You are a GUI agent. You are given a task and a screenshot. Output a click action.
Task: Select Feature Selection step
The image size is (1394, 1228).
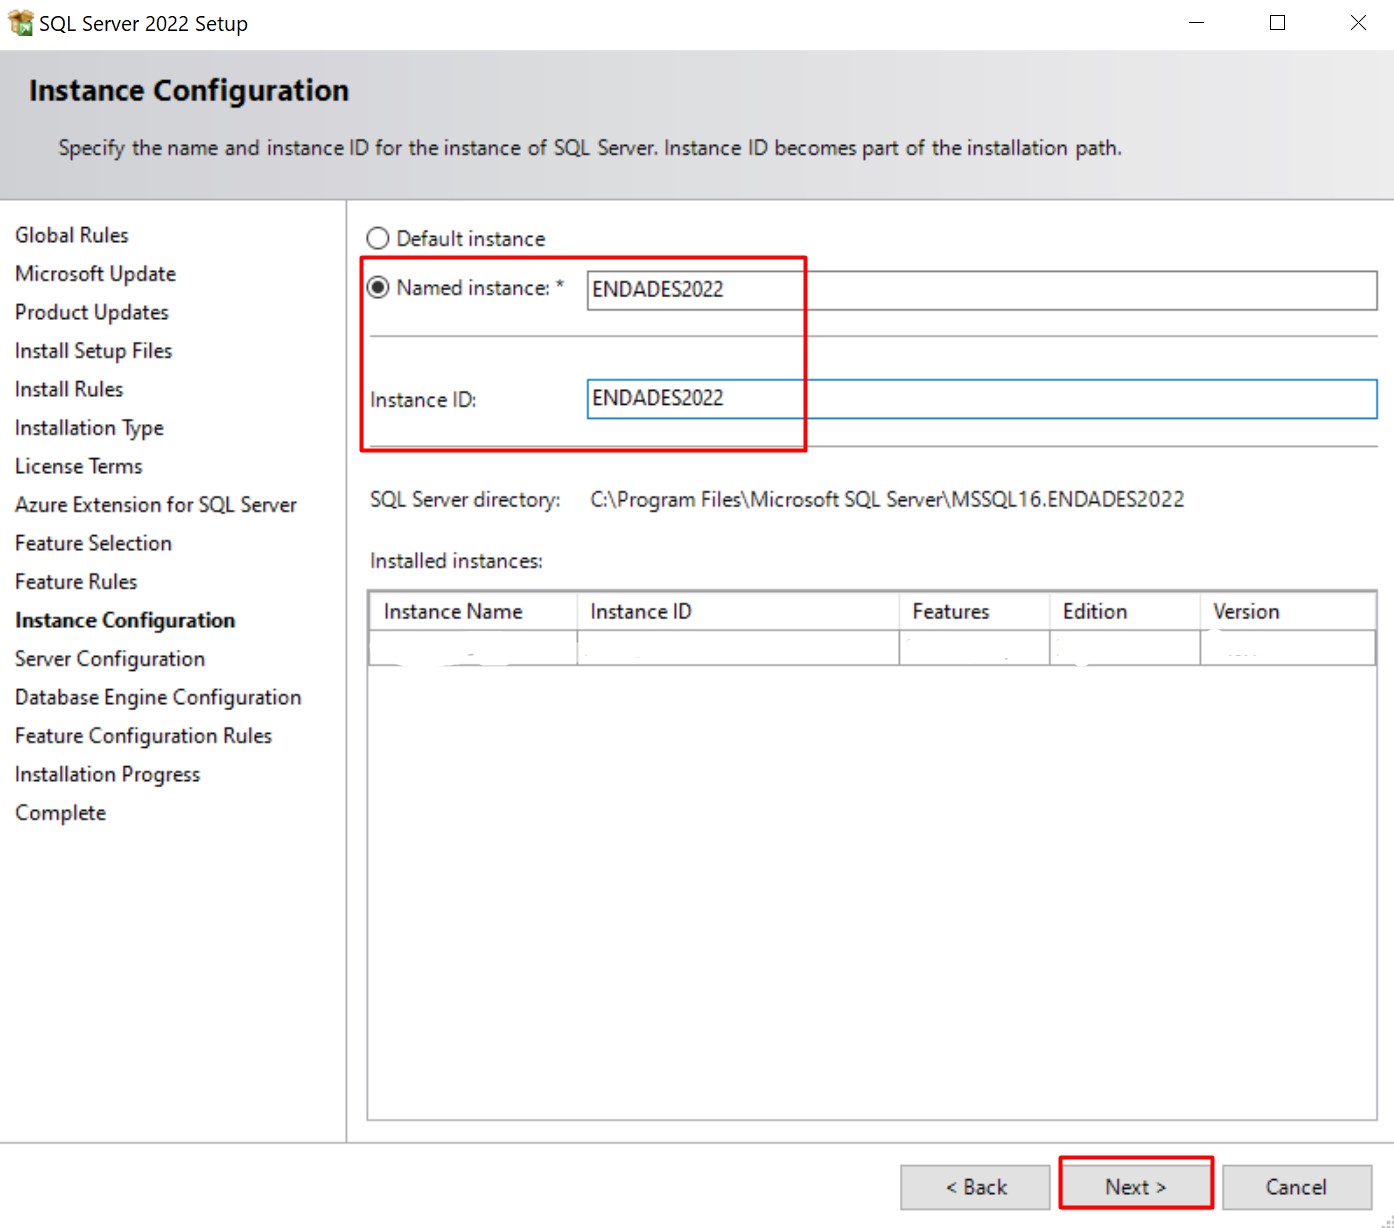93,543
